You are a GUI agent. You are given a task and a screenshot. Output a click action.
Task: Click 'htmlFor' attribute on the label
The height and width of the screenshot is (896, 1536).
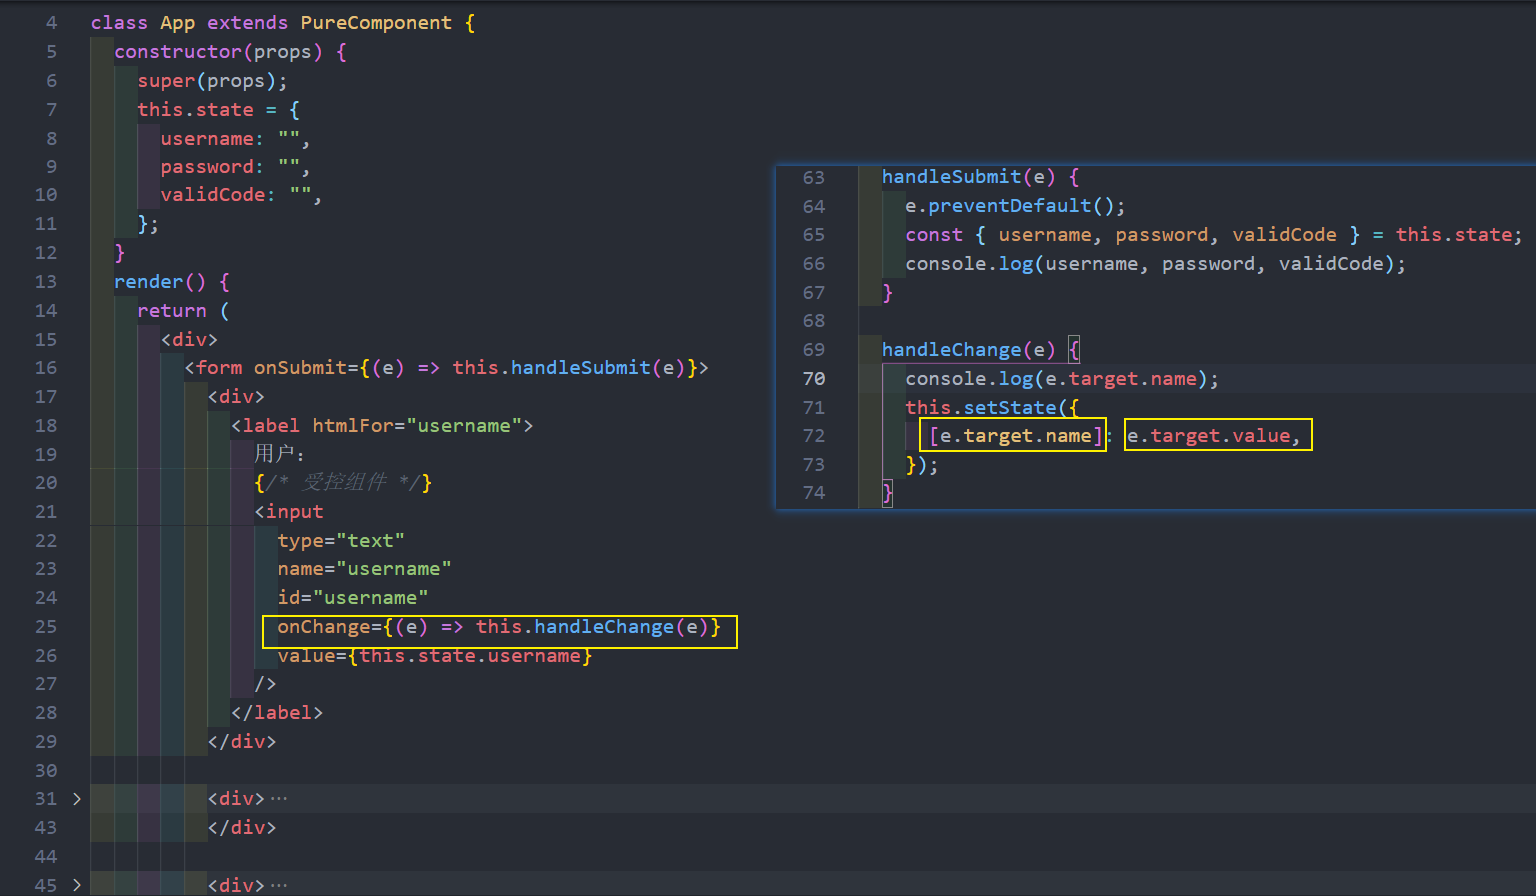(x=353, y=426)
